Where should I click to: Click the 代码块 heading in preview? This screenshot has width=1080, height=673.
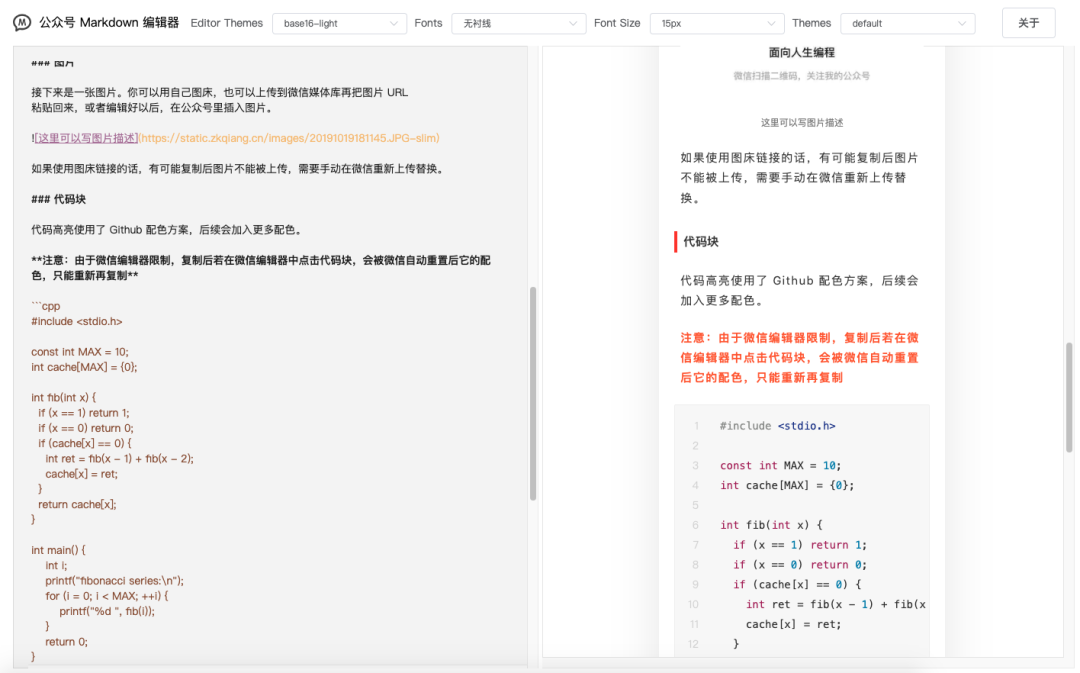point(700,242)
